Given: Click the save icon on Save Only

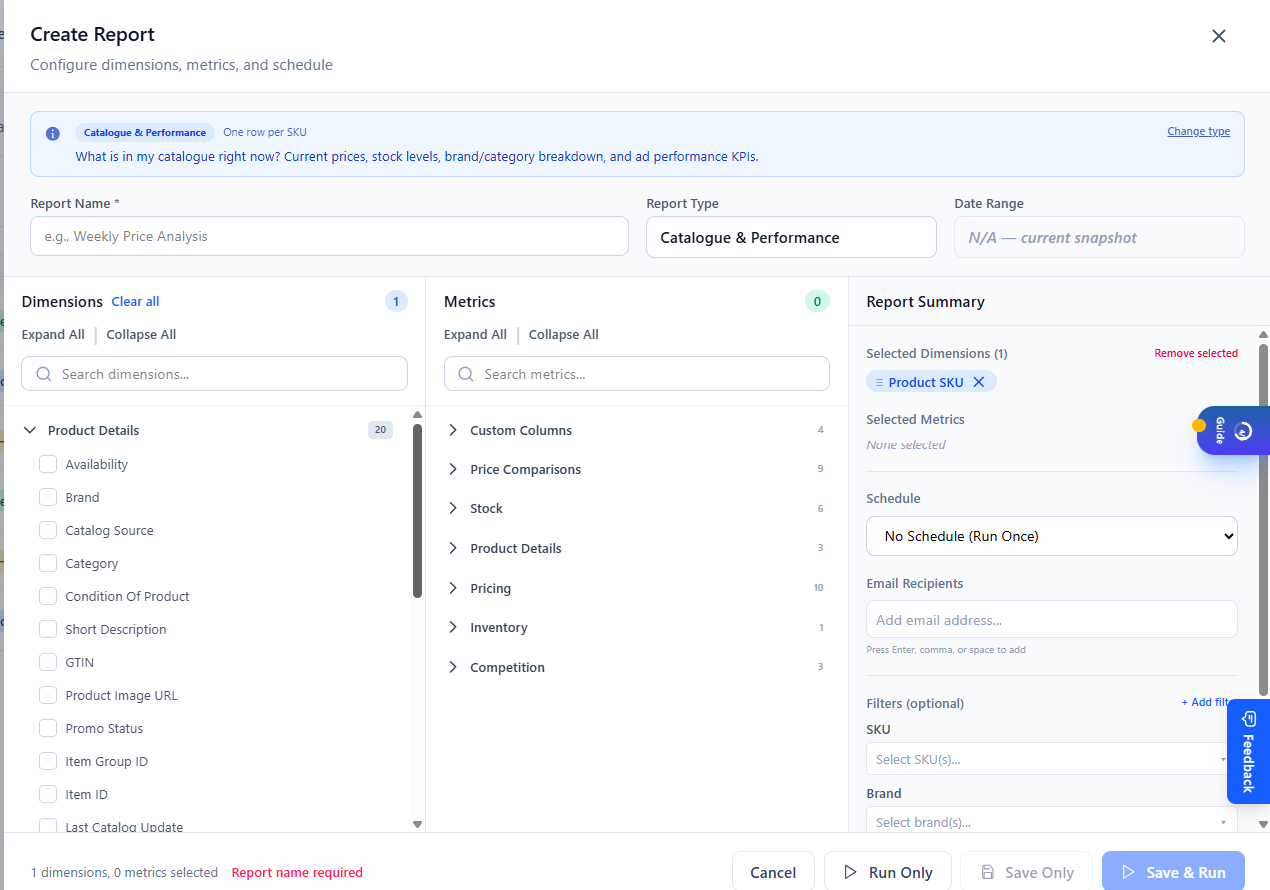Looking at the screenshot, I should coord(987,872).
